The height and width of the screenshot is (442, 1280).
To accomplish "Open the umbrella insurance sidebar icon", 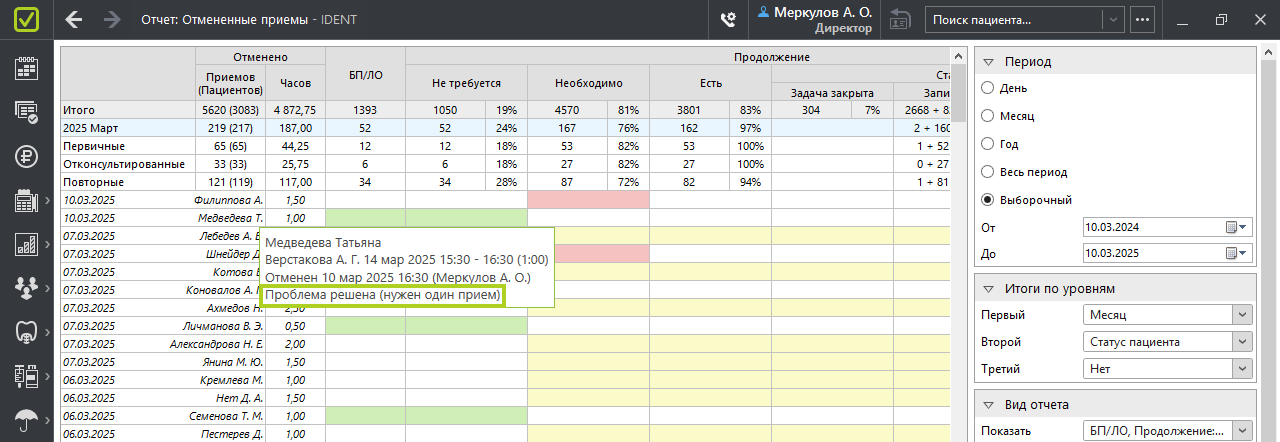I will pyautogui.click(x=26, y=419).
